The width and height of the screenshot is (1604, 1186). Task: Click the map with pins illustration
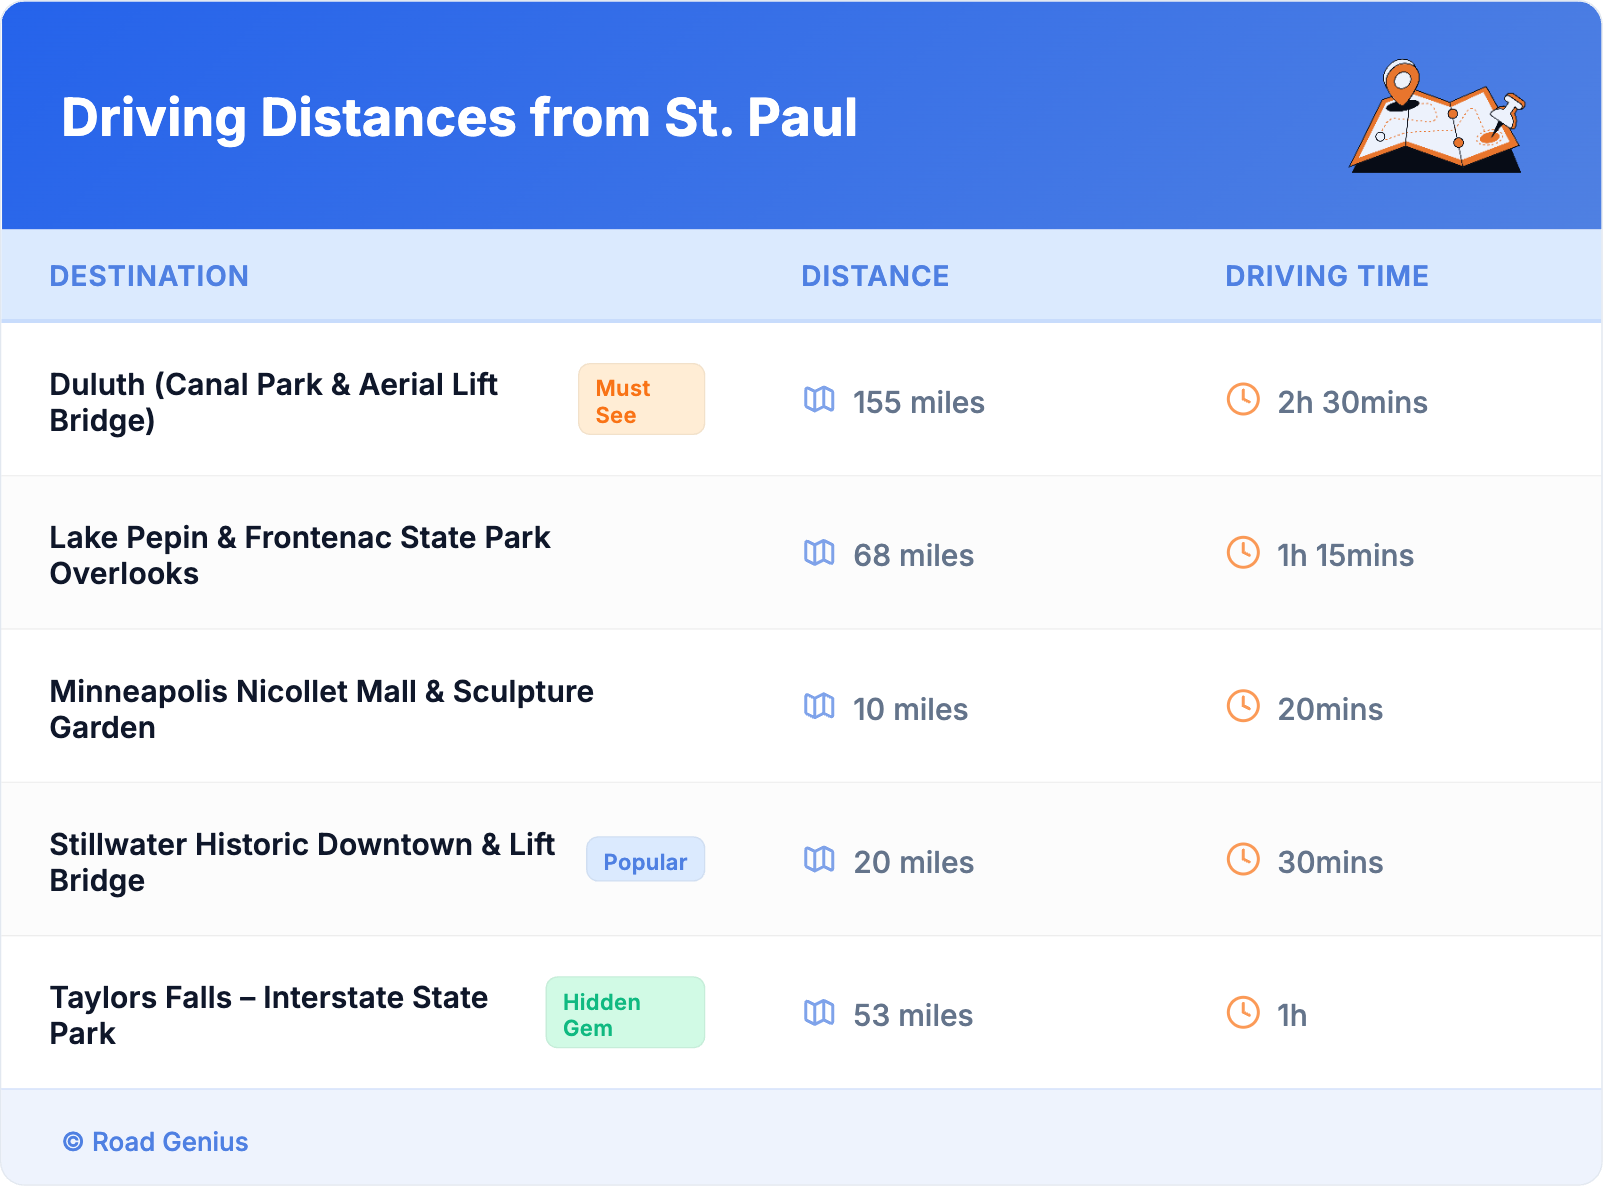[x=1437, y=117]
